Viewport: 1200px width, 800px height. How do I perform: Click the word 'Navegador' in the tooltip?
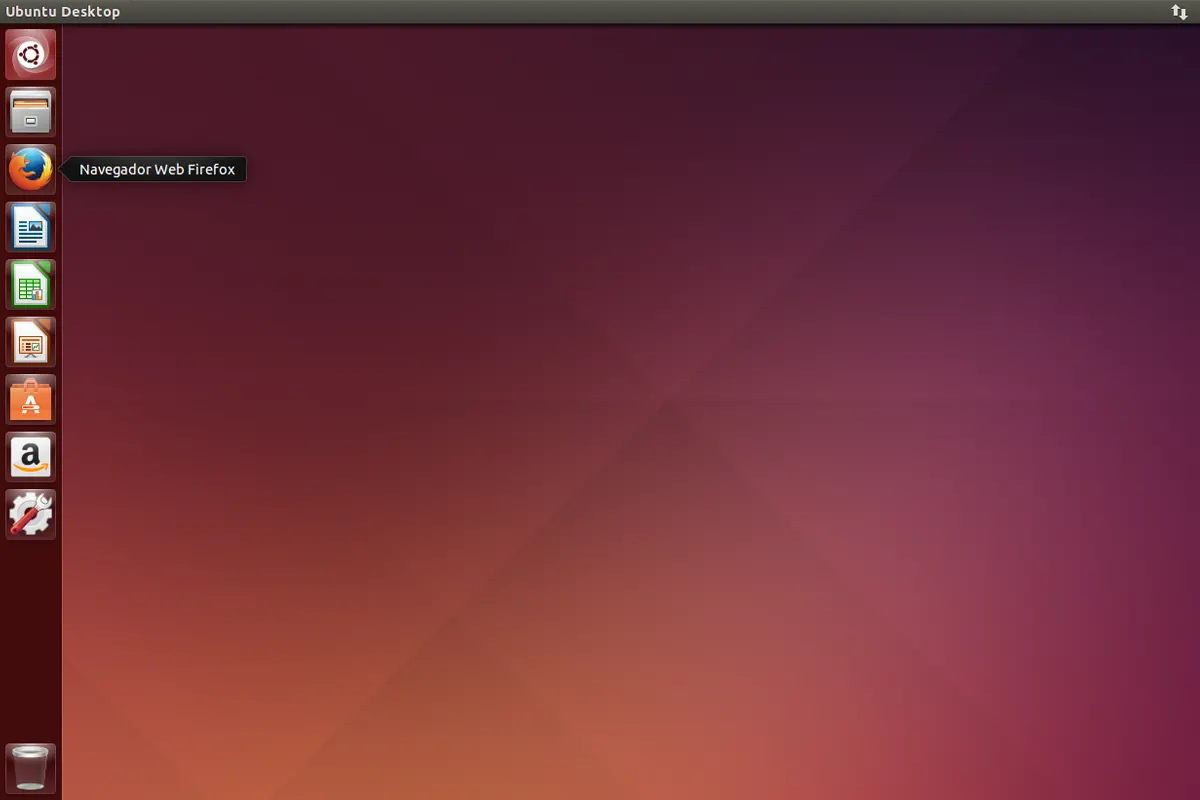click(111, 170)
